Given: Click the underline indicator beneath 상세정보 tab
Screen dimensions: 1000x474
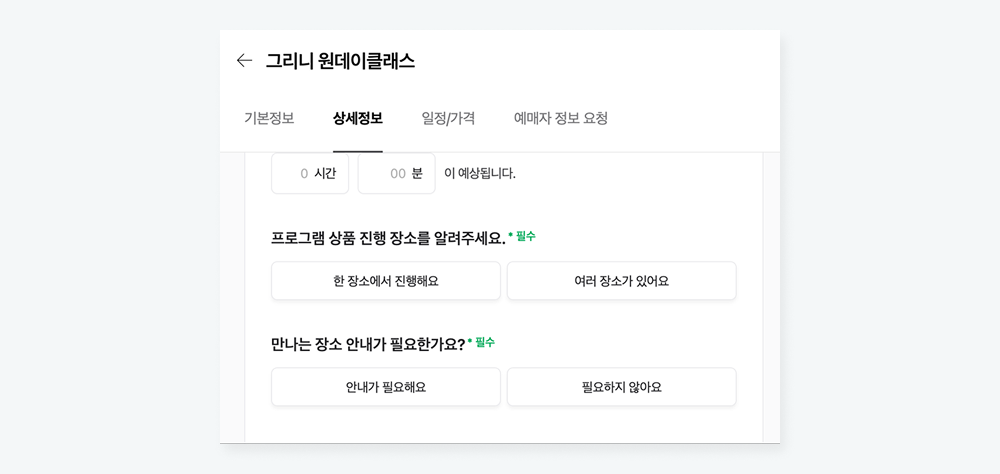Looking at the screenshot, I should point(358,152).
